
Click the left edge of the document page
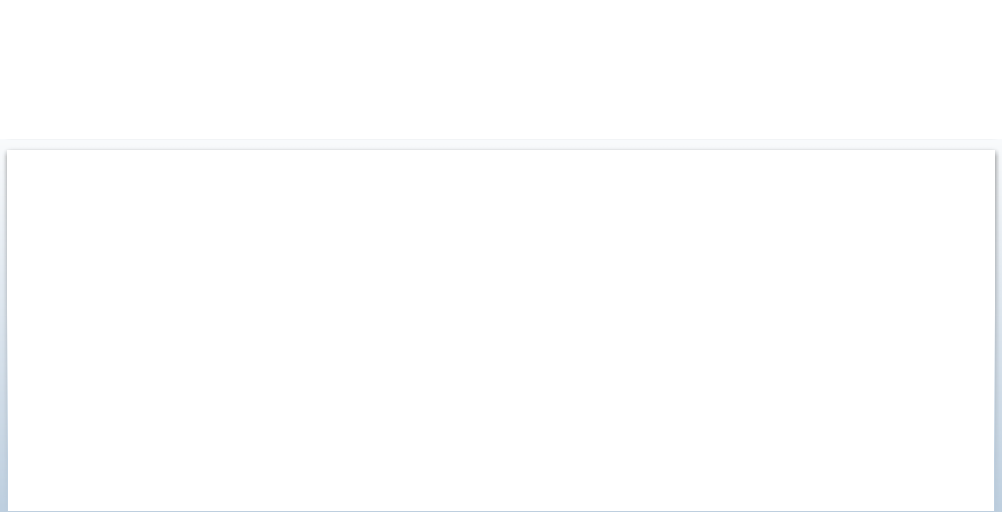pos(7,330)
